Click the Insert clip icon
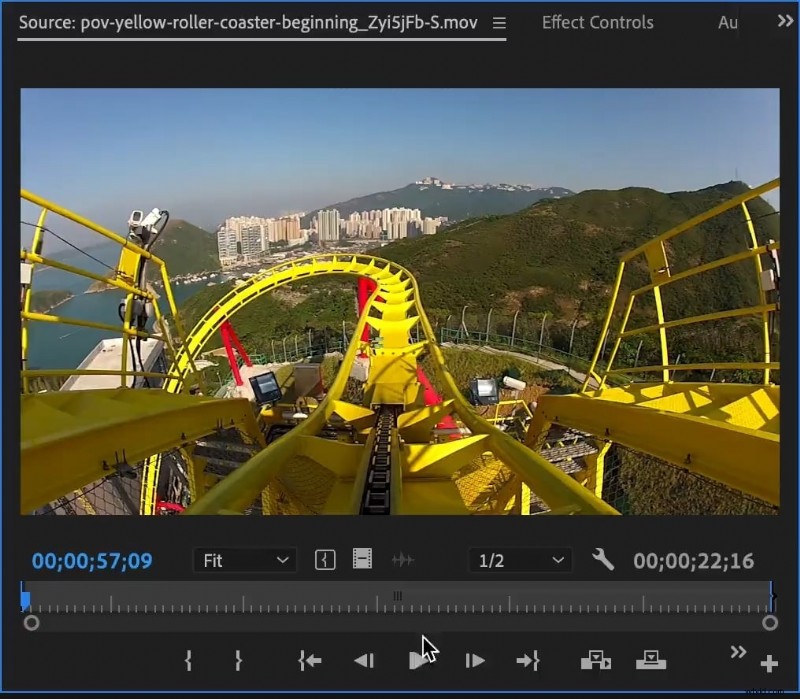The width and height of the screenshot is (800, 699). [x=596, y=661]
